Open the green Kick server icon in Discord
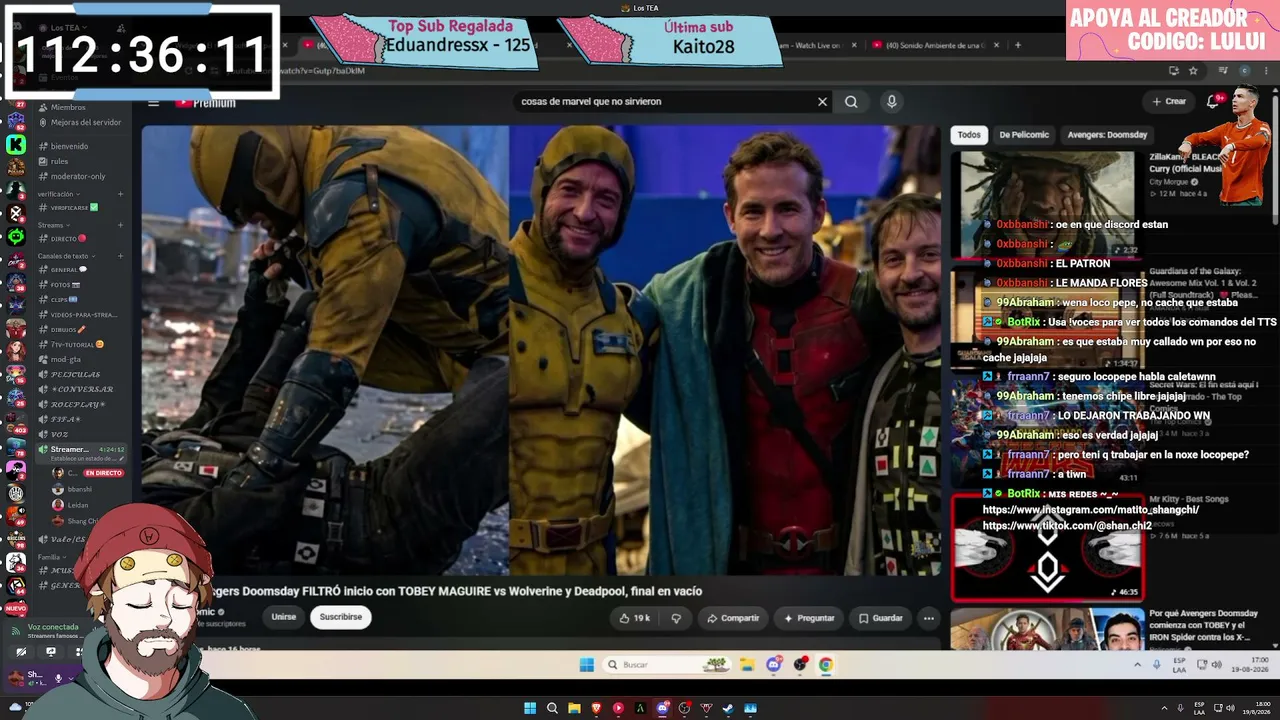Screen dimensions: 1280x720 click(x=16, y=145)
